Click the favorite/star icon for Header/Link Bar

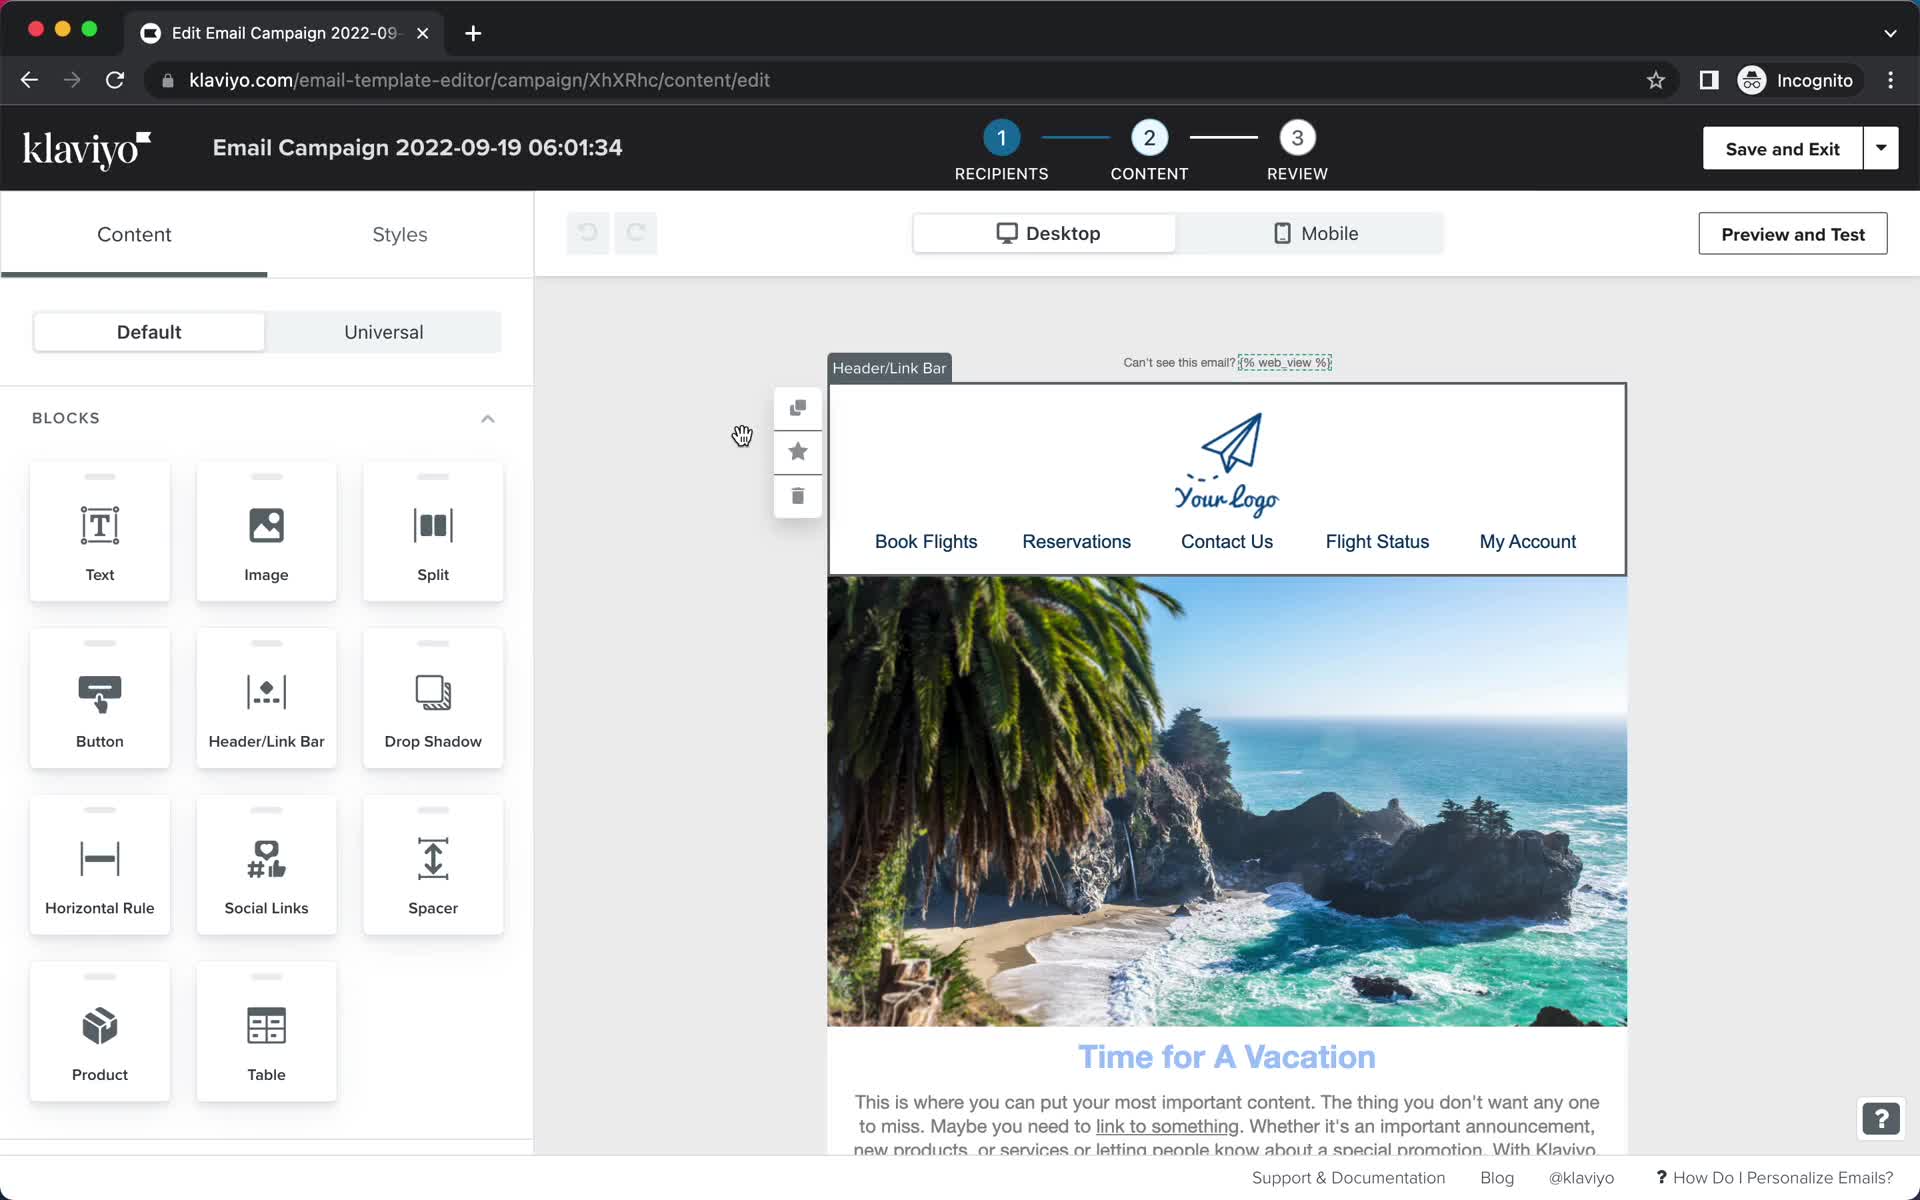tap(798, 451)
